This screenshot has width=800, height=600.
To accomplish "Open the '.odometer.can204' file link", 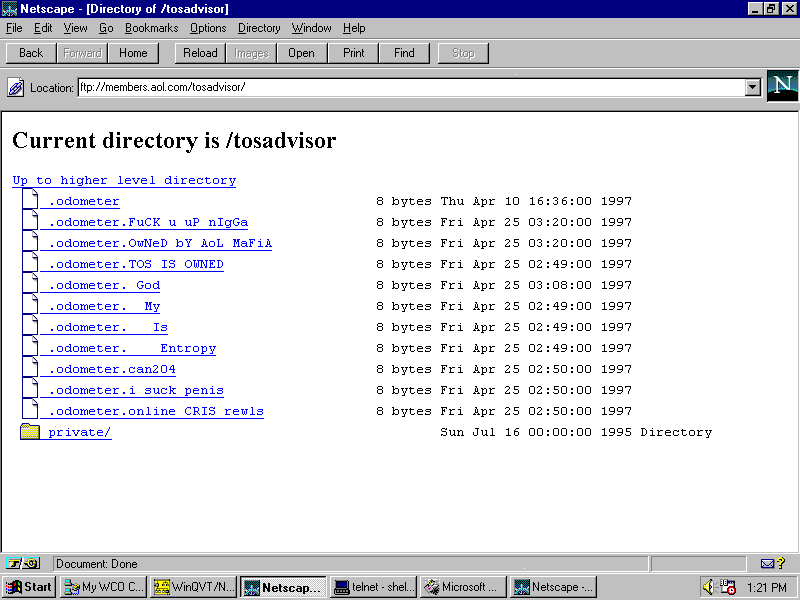I will 112,369.
